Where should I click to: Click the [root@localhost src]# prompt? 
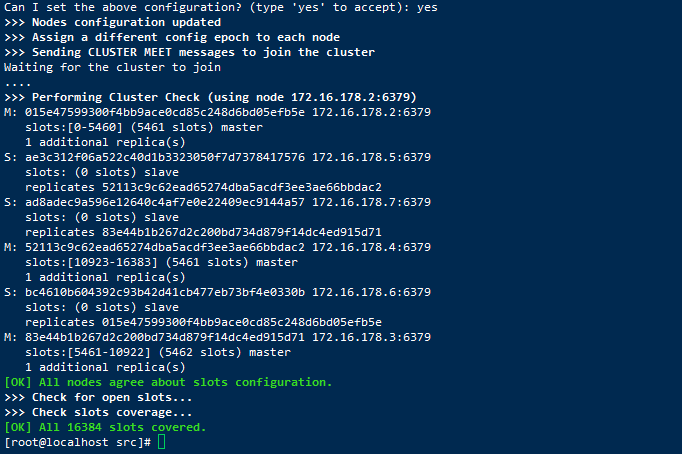tap(78, 442)
